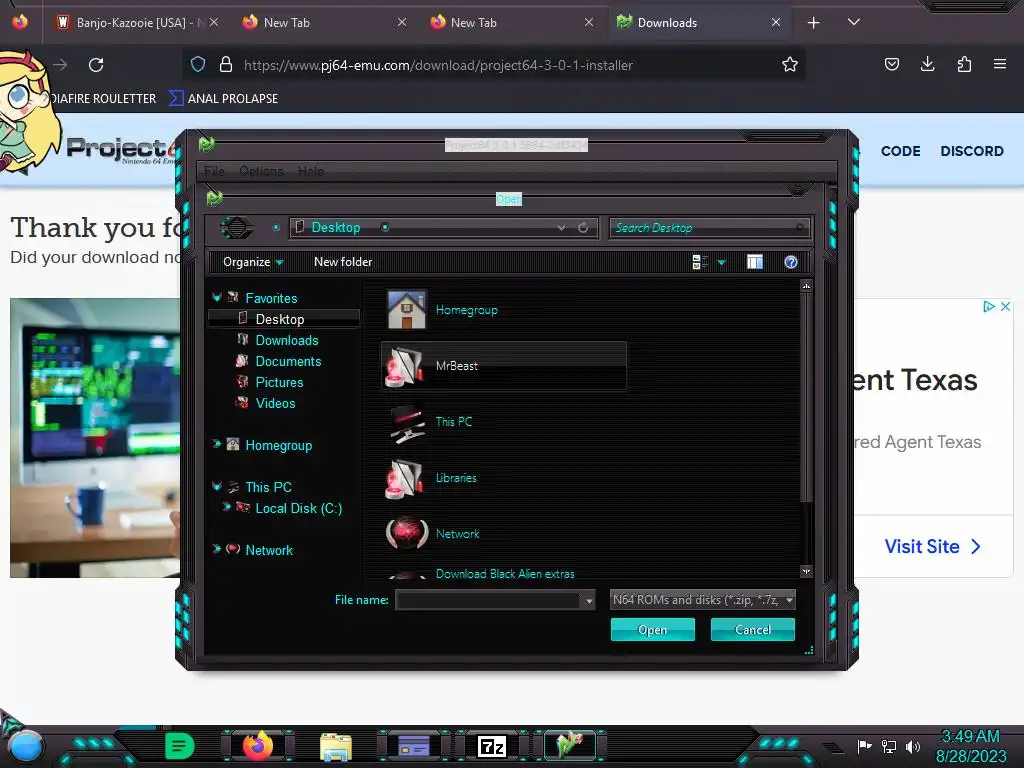Image resolution: width=1024 pixels, height=768 pixels.
Task: Open the Start orb
Action: pyautogui.click(x=26, y=747)
